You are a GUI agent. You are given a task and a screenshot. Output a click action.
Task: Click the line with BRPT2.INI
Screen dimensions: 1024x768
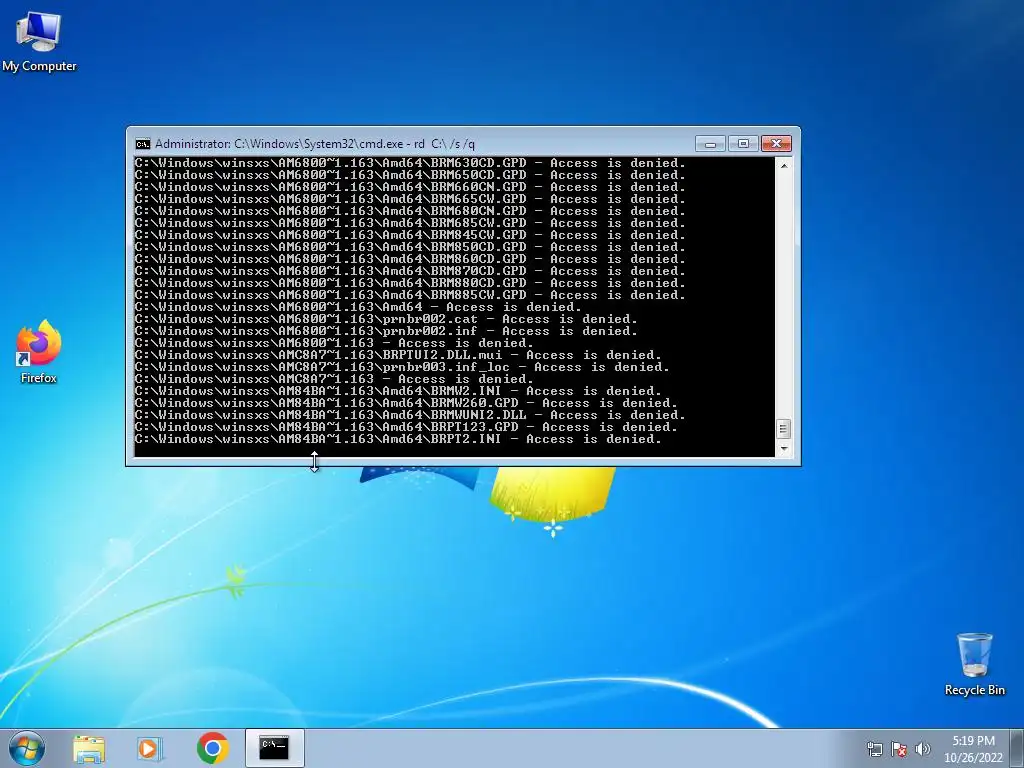coord(398,439)
